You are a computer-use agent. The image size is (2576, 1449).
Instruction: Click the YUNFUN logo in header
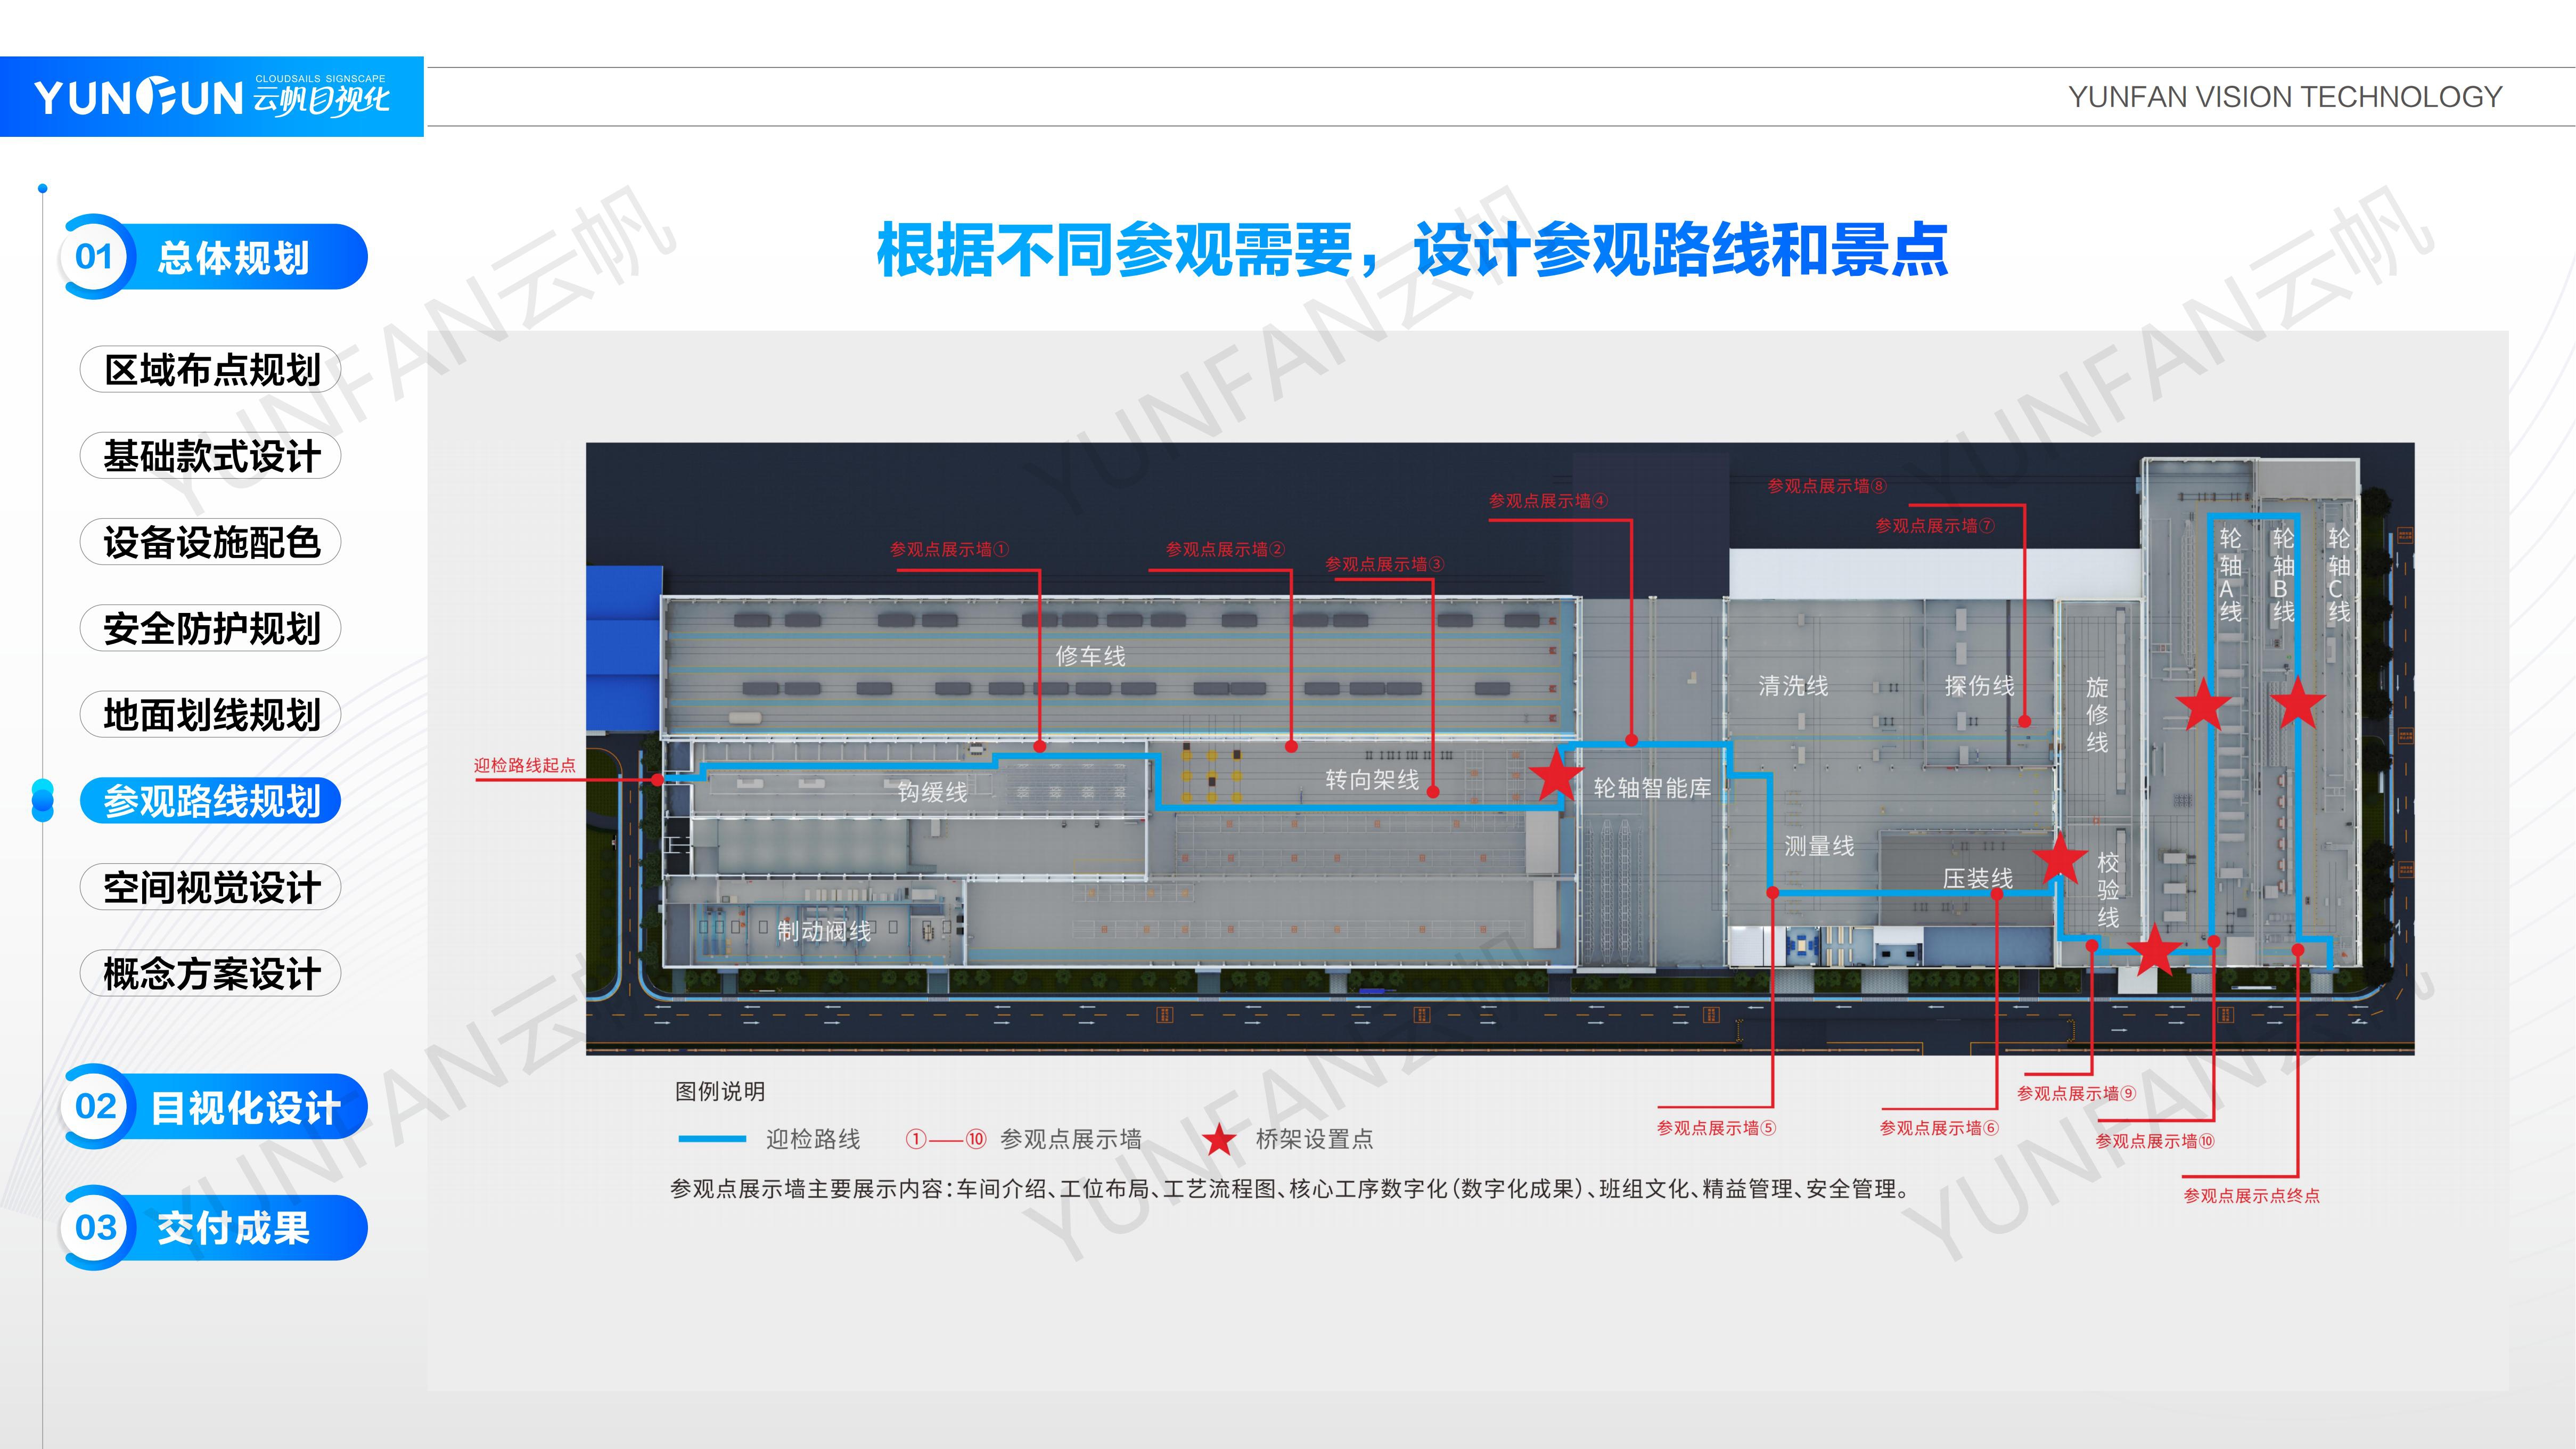coord(212,96)
